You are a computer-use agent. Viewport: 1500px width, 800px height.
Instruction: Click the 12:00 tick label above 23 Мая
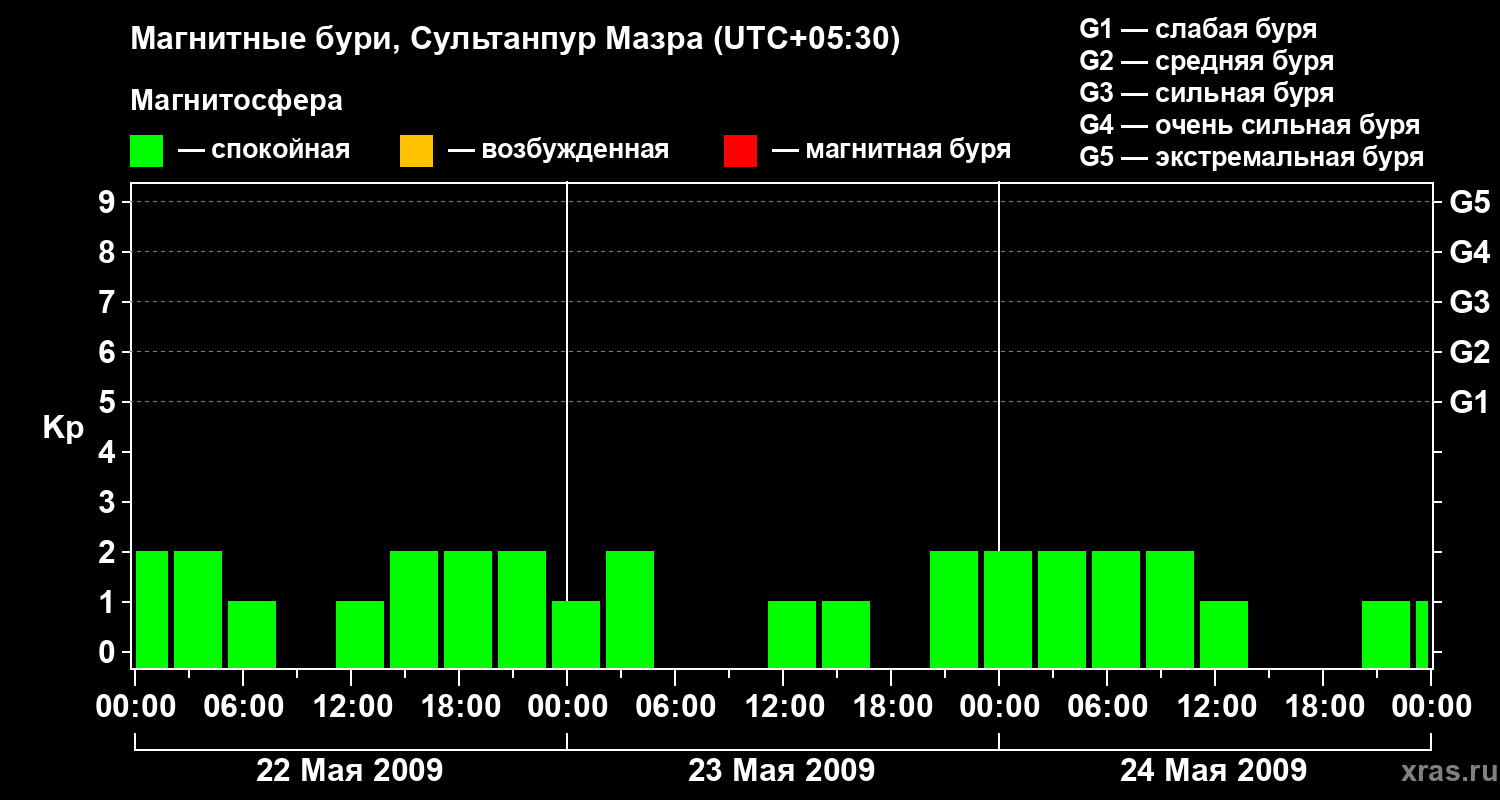(783, 707)
